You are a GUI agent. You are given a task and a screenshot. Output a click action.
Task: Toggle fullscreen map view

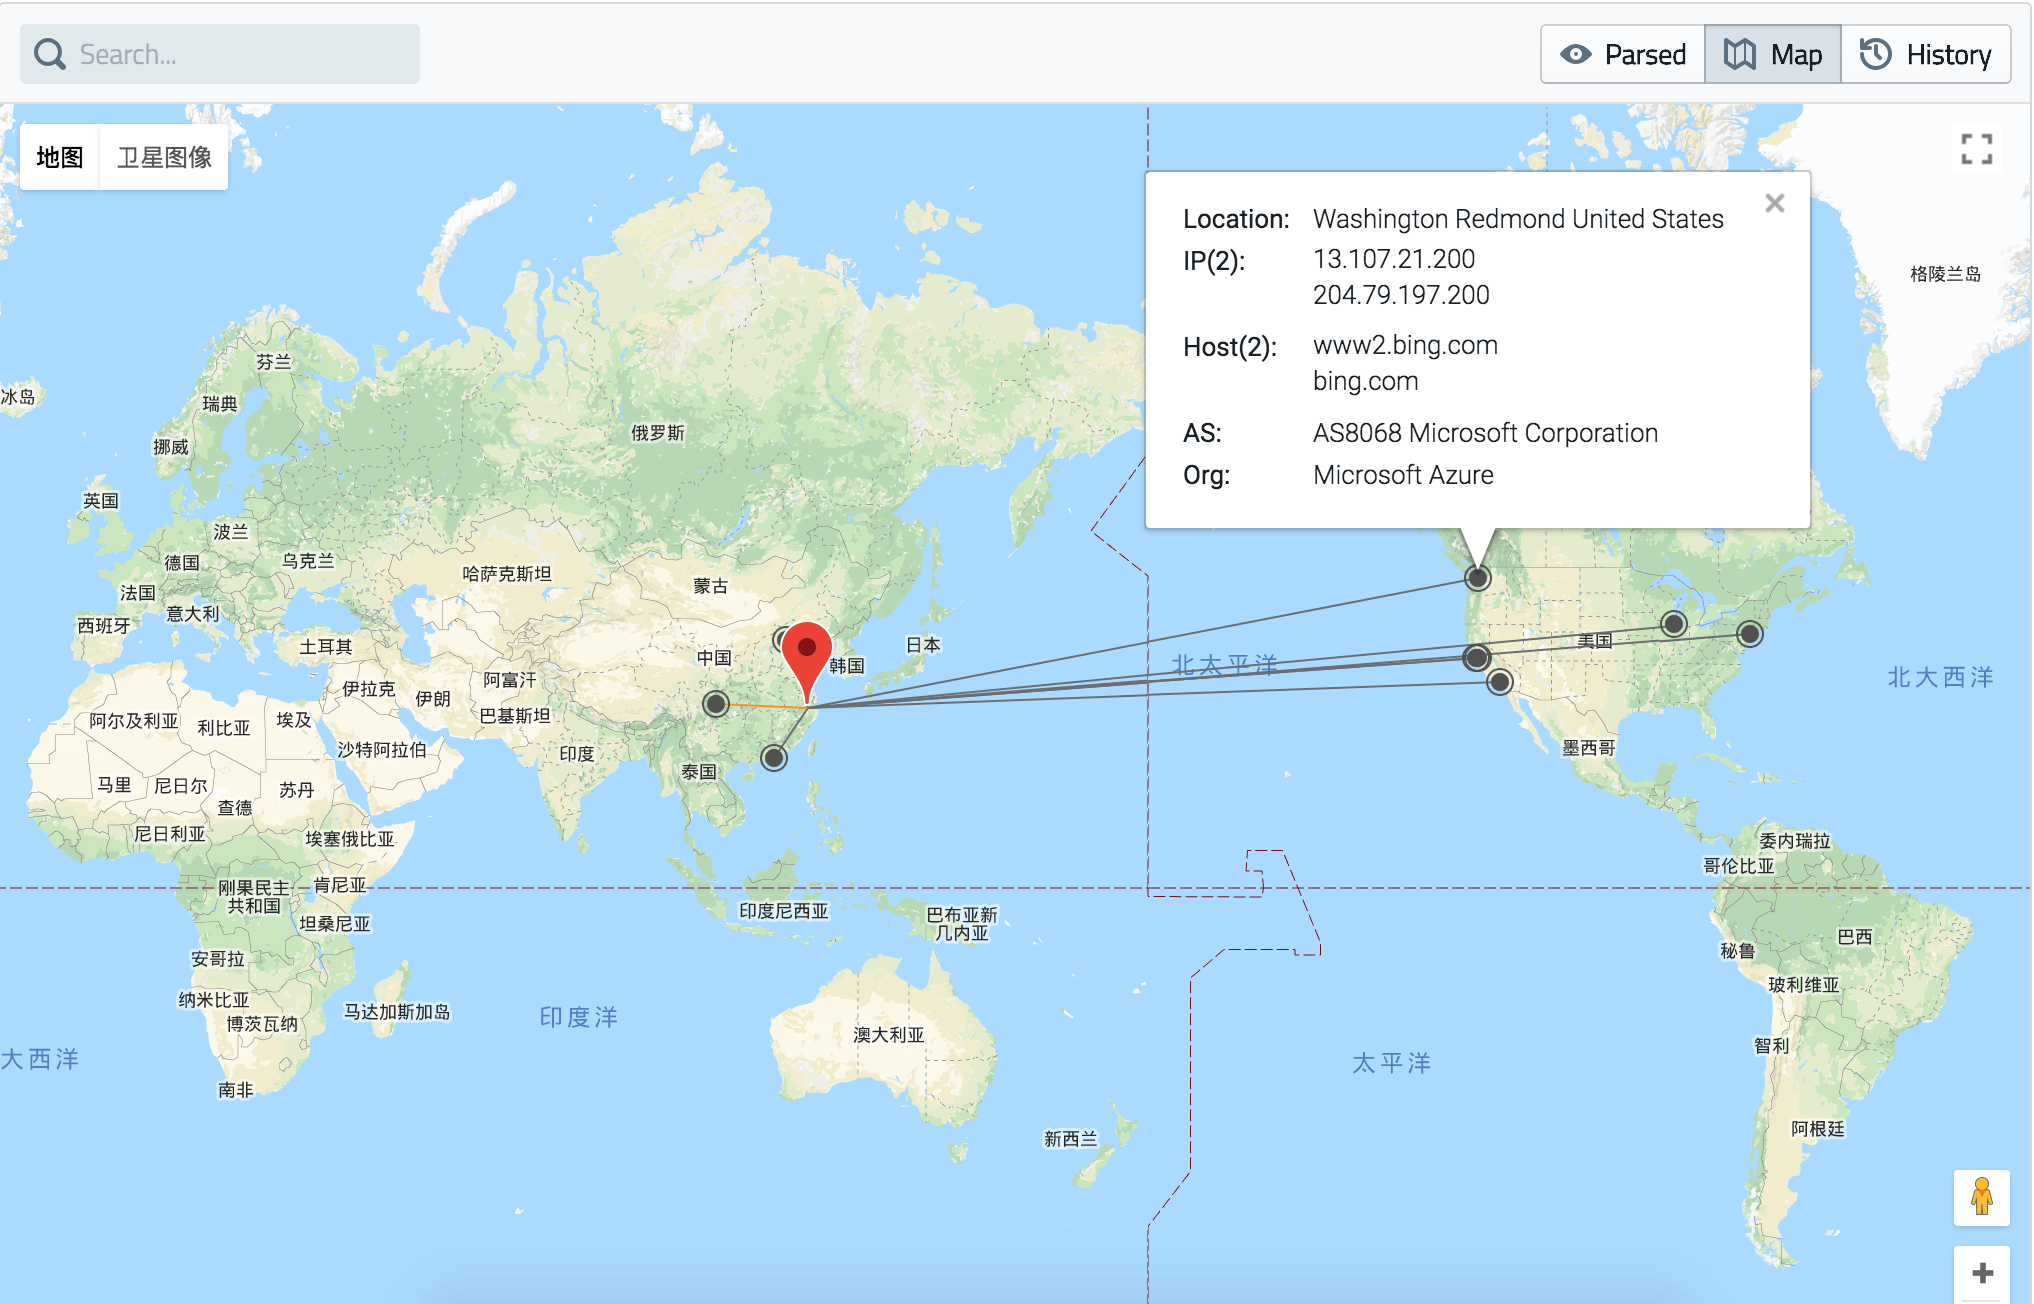click(1976, 150)
